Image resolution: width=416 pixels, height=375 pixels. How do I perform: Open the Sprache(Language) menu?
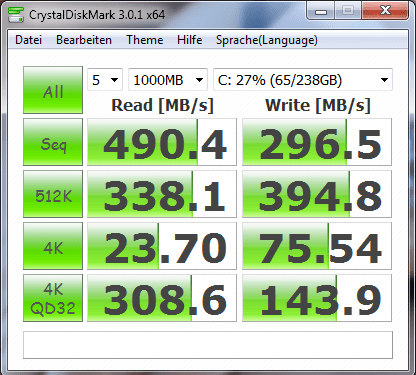click(x=266, y=40)
